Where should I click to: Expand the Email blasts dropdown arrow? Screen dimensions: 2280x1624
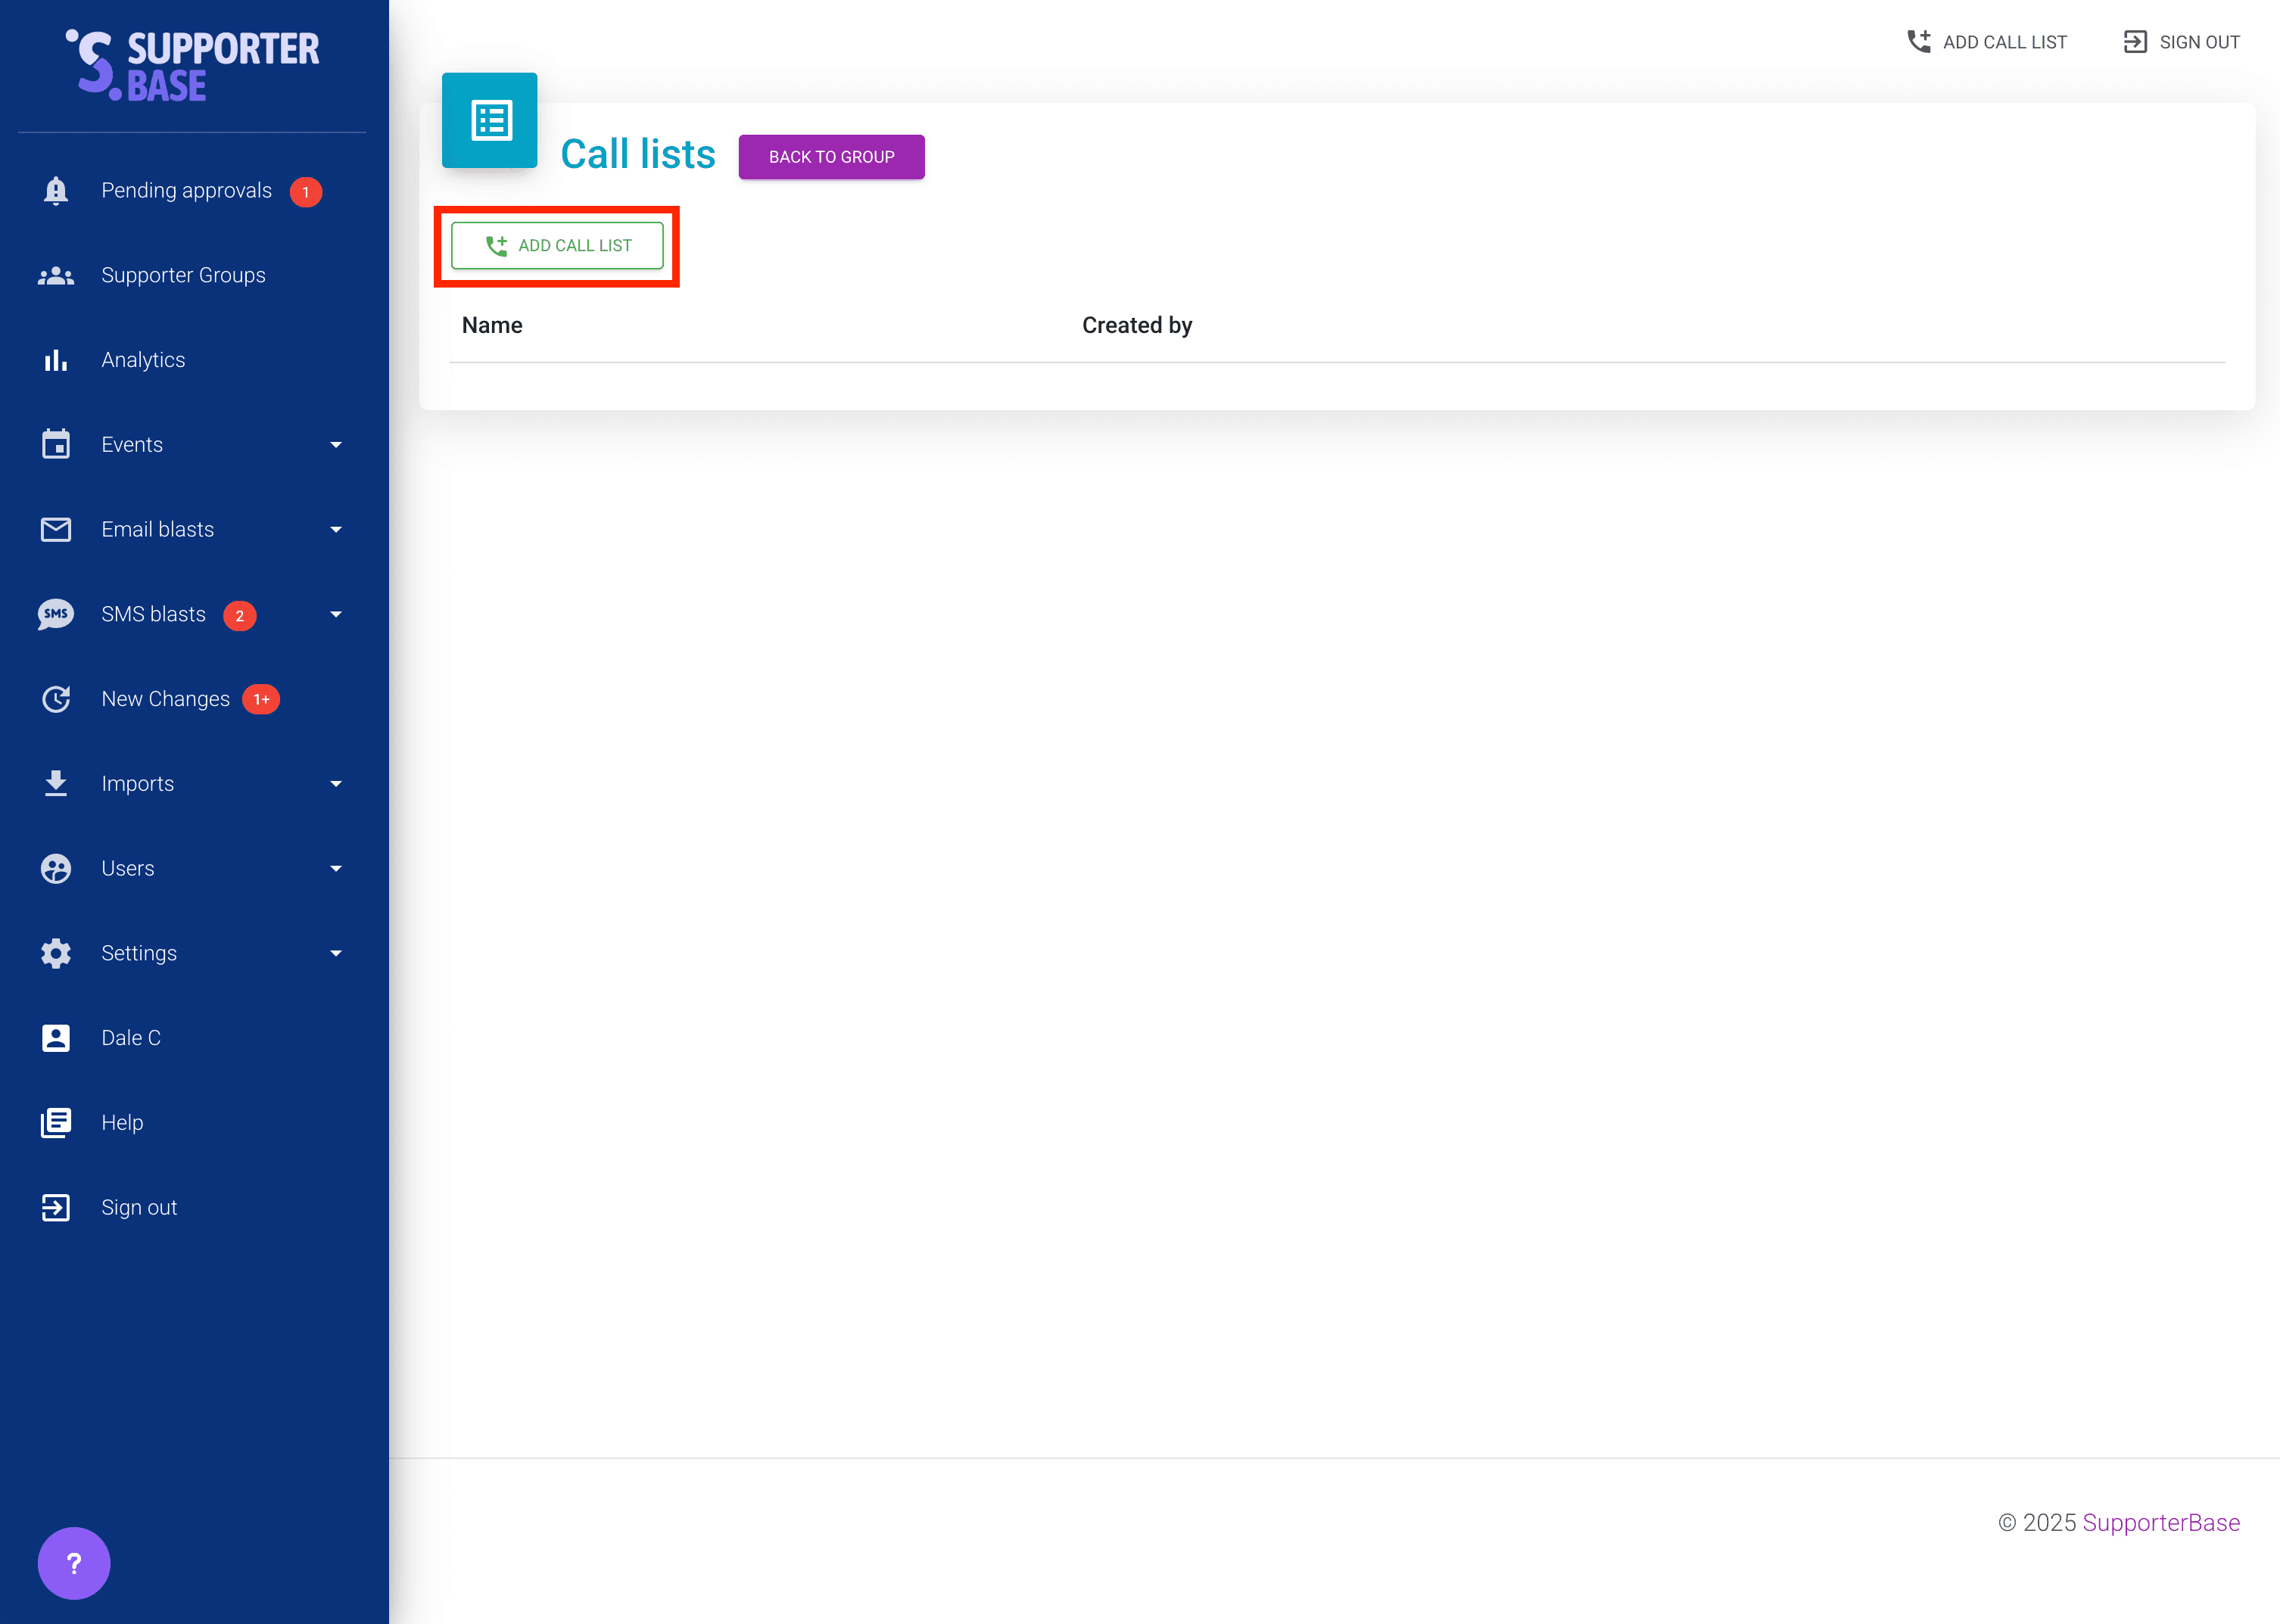click(336, 530)
